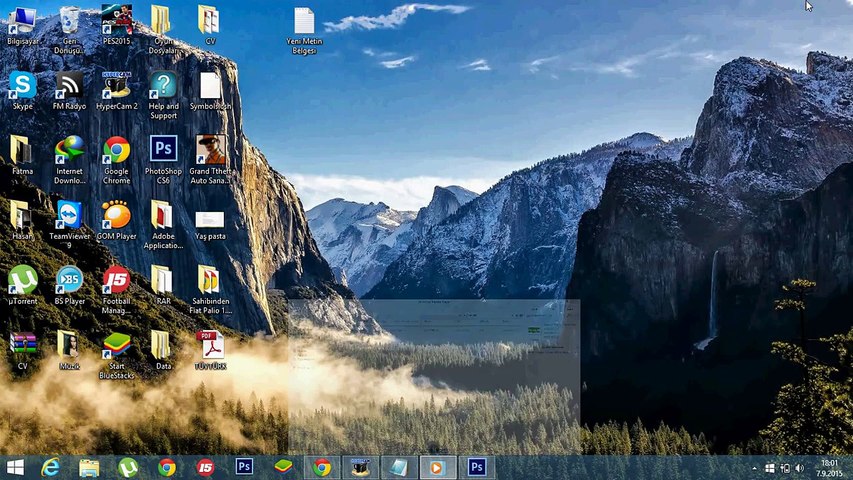This screenshot has width=853, height=480.
Task: Open File Explorer from the taskbar
Action: coord(89,467)
